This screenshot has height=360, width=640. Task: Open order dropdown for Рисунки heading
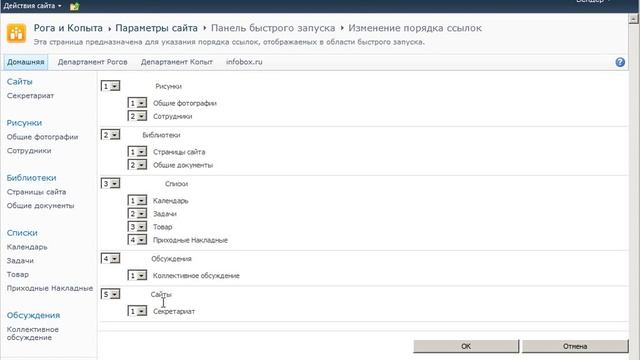click(x=110, y=86)
